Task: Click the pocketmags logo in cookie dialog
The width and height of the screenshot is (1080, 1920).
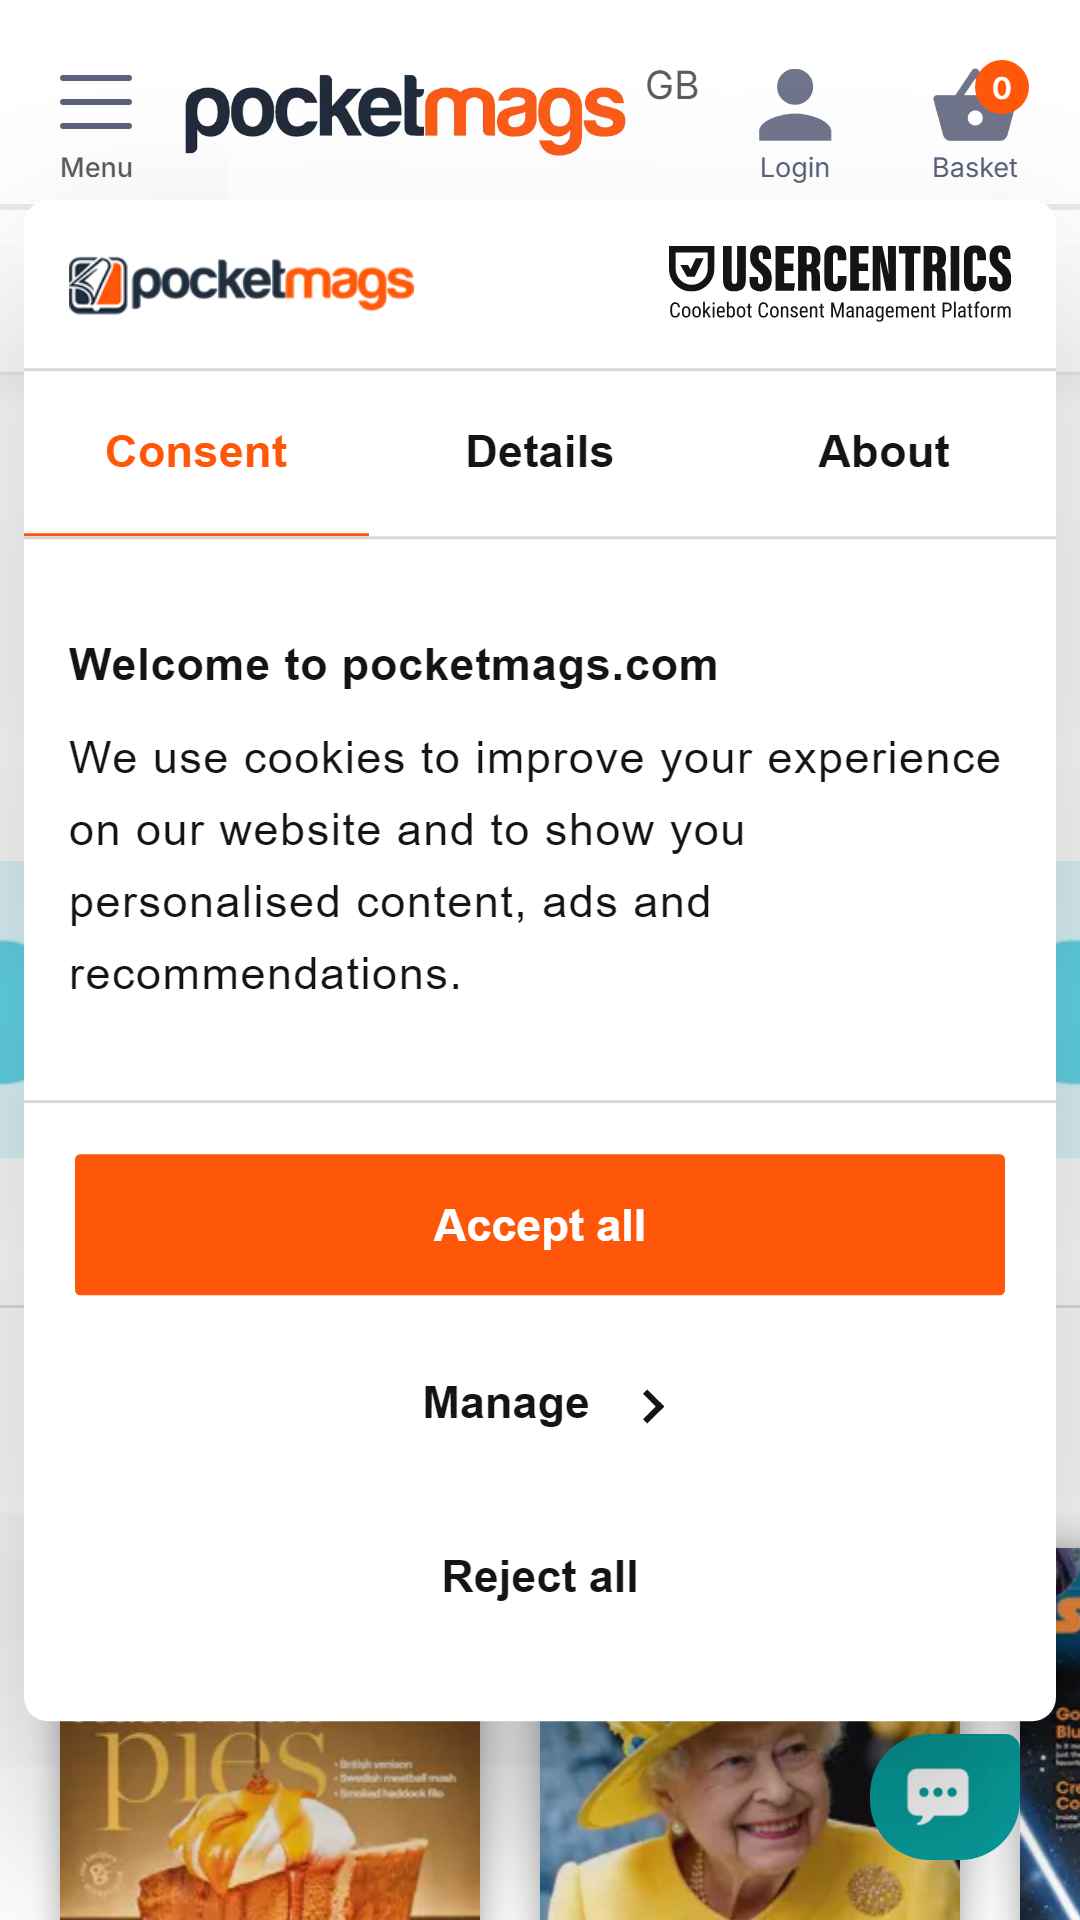Action: click(x=241, y=285)
